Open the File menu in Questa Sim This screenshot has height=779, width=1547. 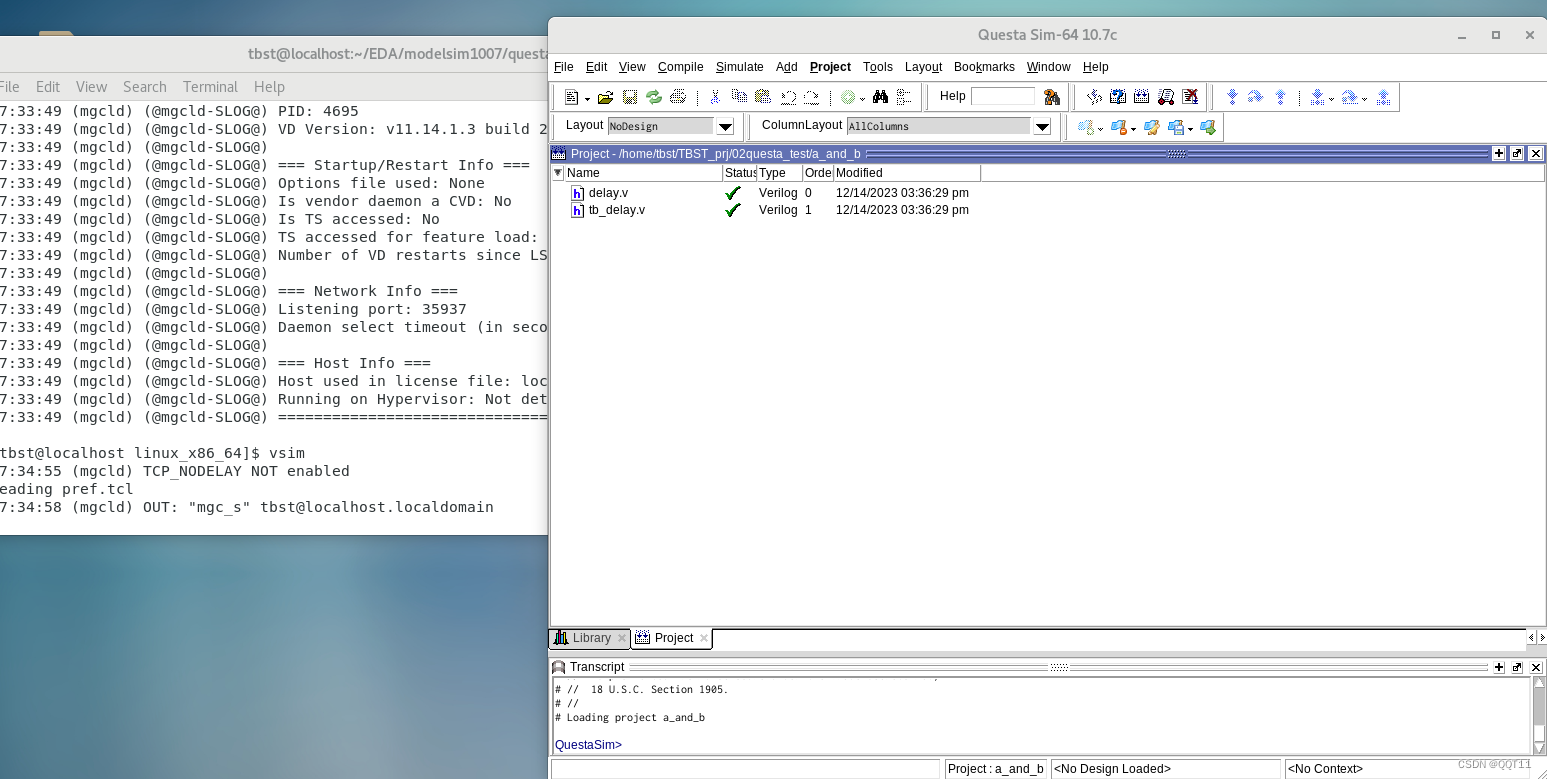coord(564,67)
